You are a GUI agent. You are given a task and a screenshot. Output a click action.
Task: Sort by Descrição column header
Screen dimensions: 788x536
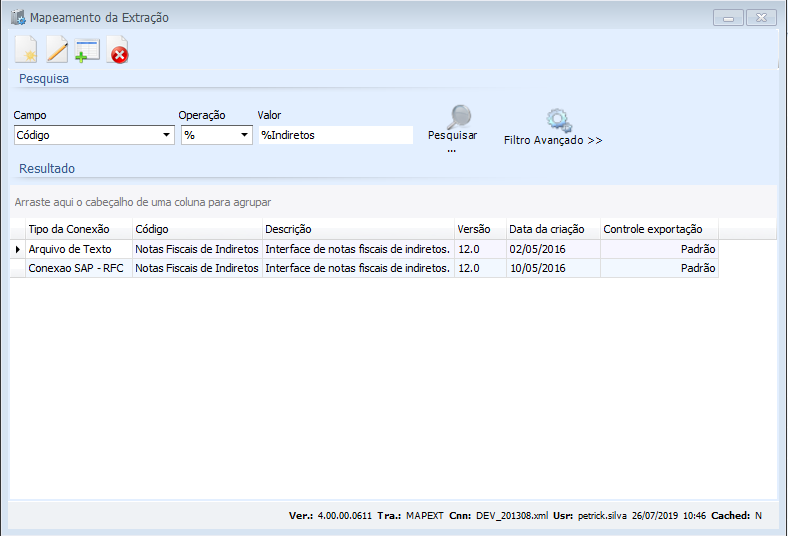(x=358, y=229)
